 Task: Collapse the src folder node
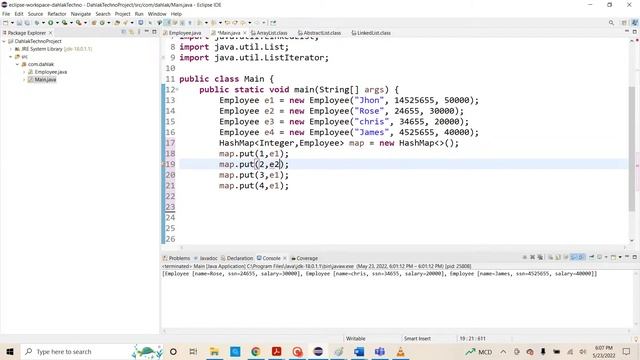click(11, 57)
